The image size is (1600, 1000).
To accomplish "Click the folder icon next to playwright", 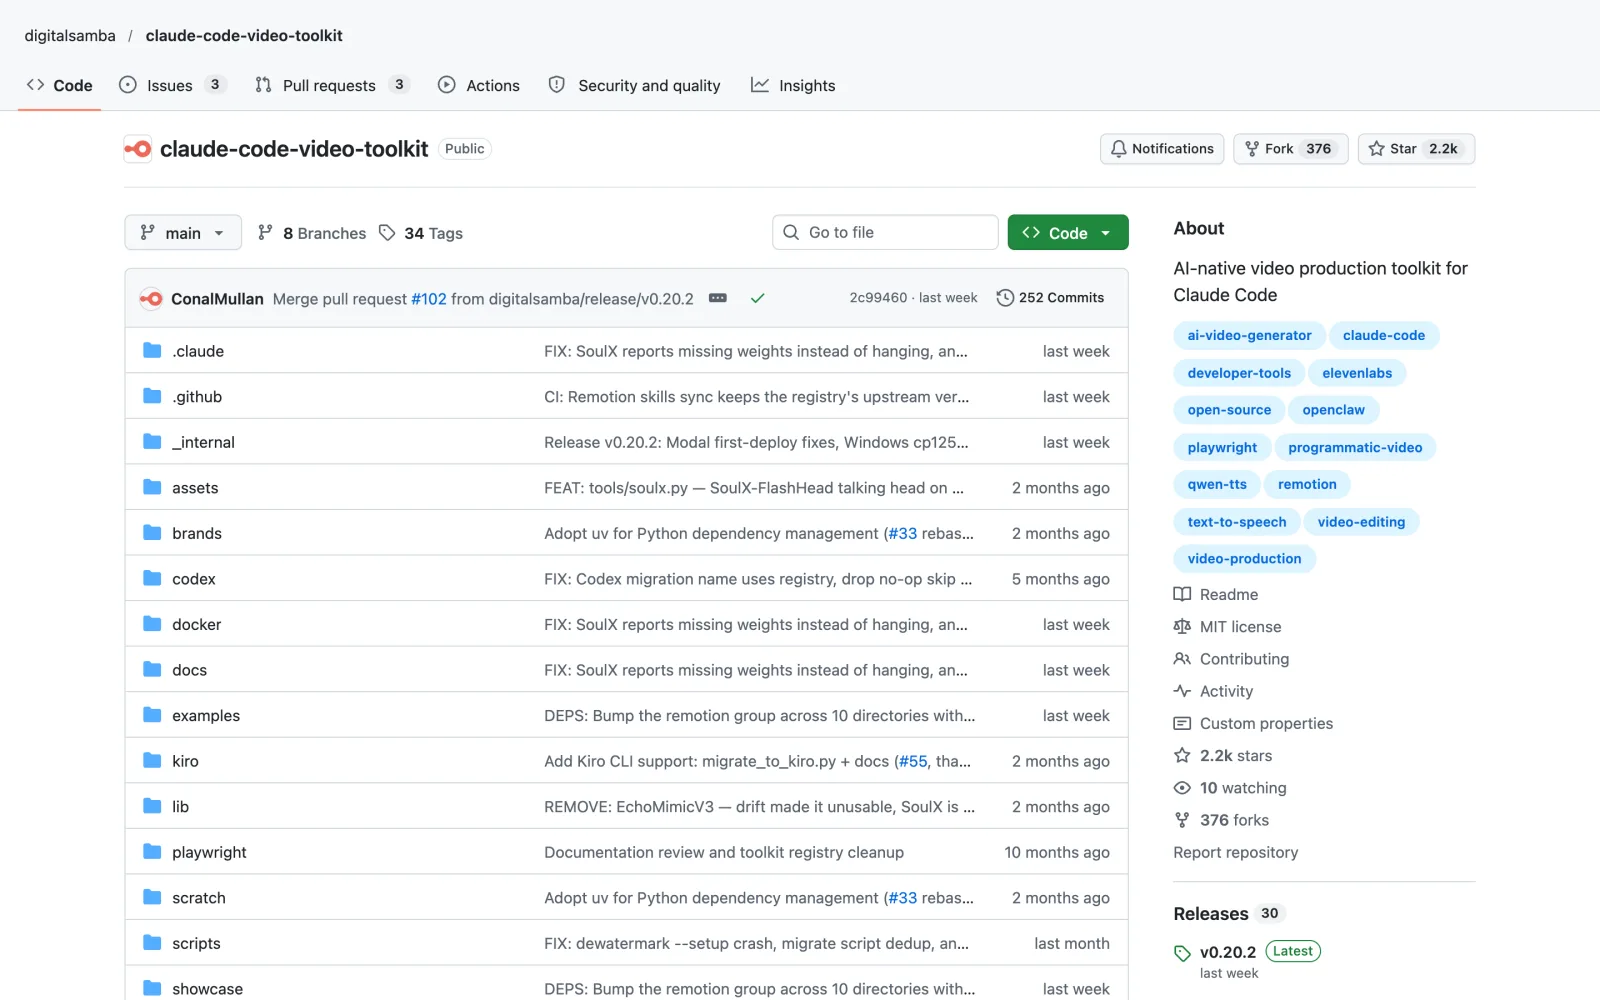I will coord(152,852).
